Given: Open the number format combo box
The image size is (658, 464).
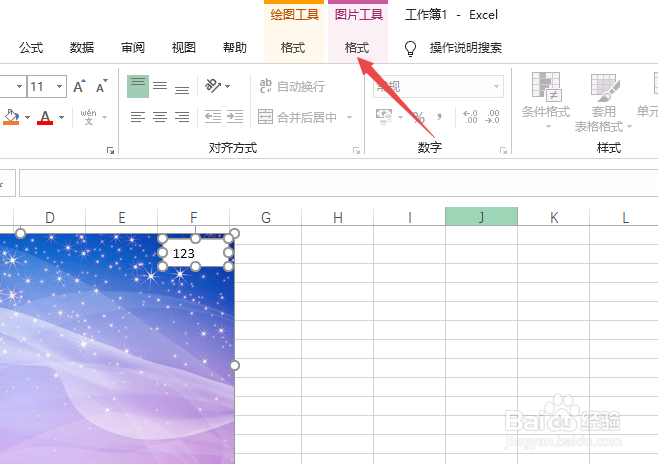Looking at the screenshot, I should click(x=439, y=86).
